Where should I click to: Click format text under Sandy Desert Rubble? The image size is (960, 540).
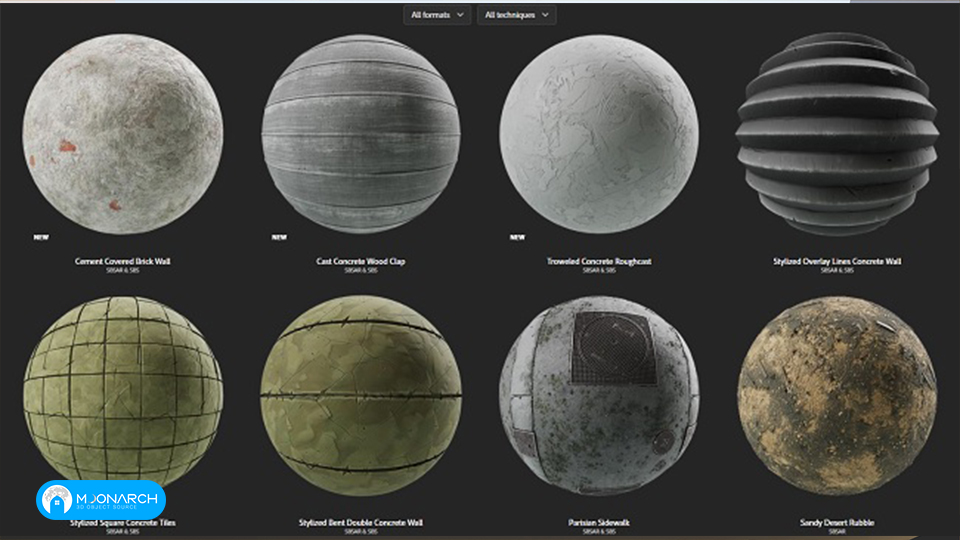(x=837, y=531)
